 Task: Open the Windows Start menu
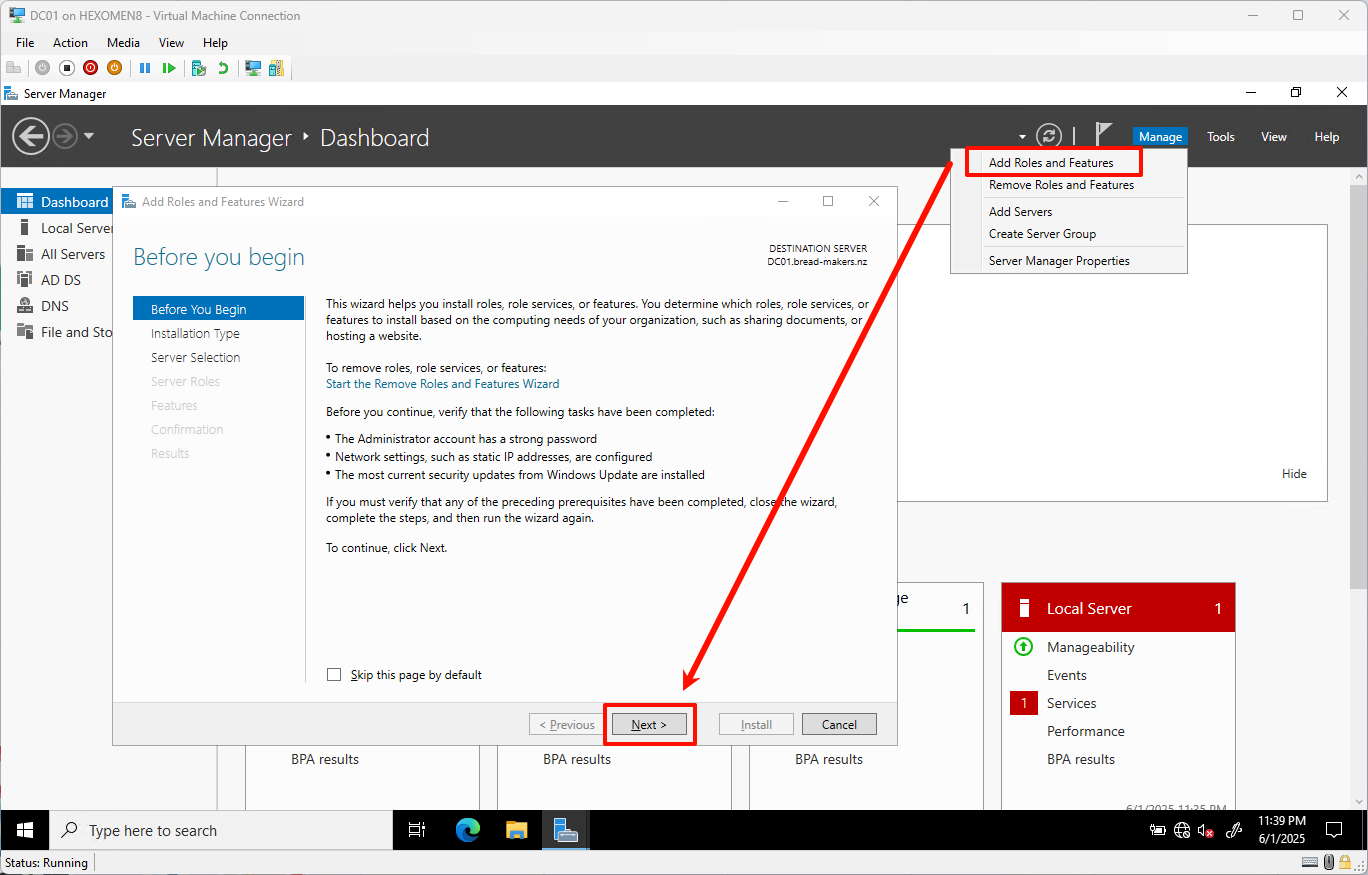pos(25,830)
